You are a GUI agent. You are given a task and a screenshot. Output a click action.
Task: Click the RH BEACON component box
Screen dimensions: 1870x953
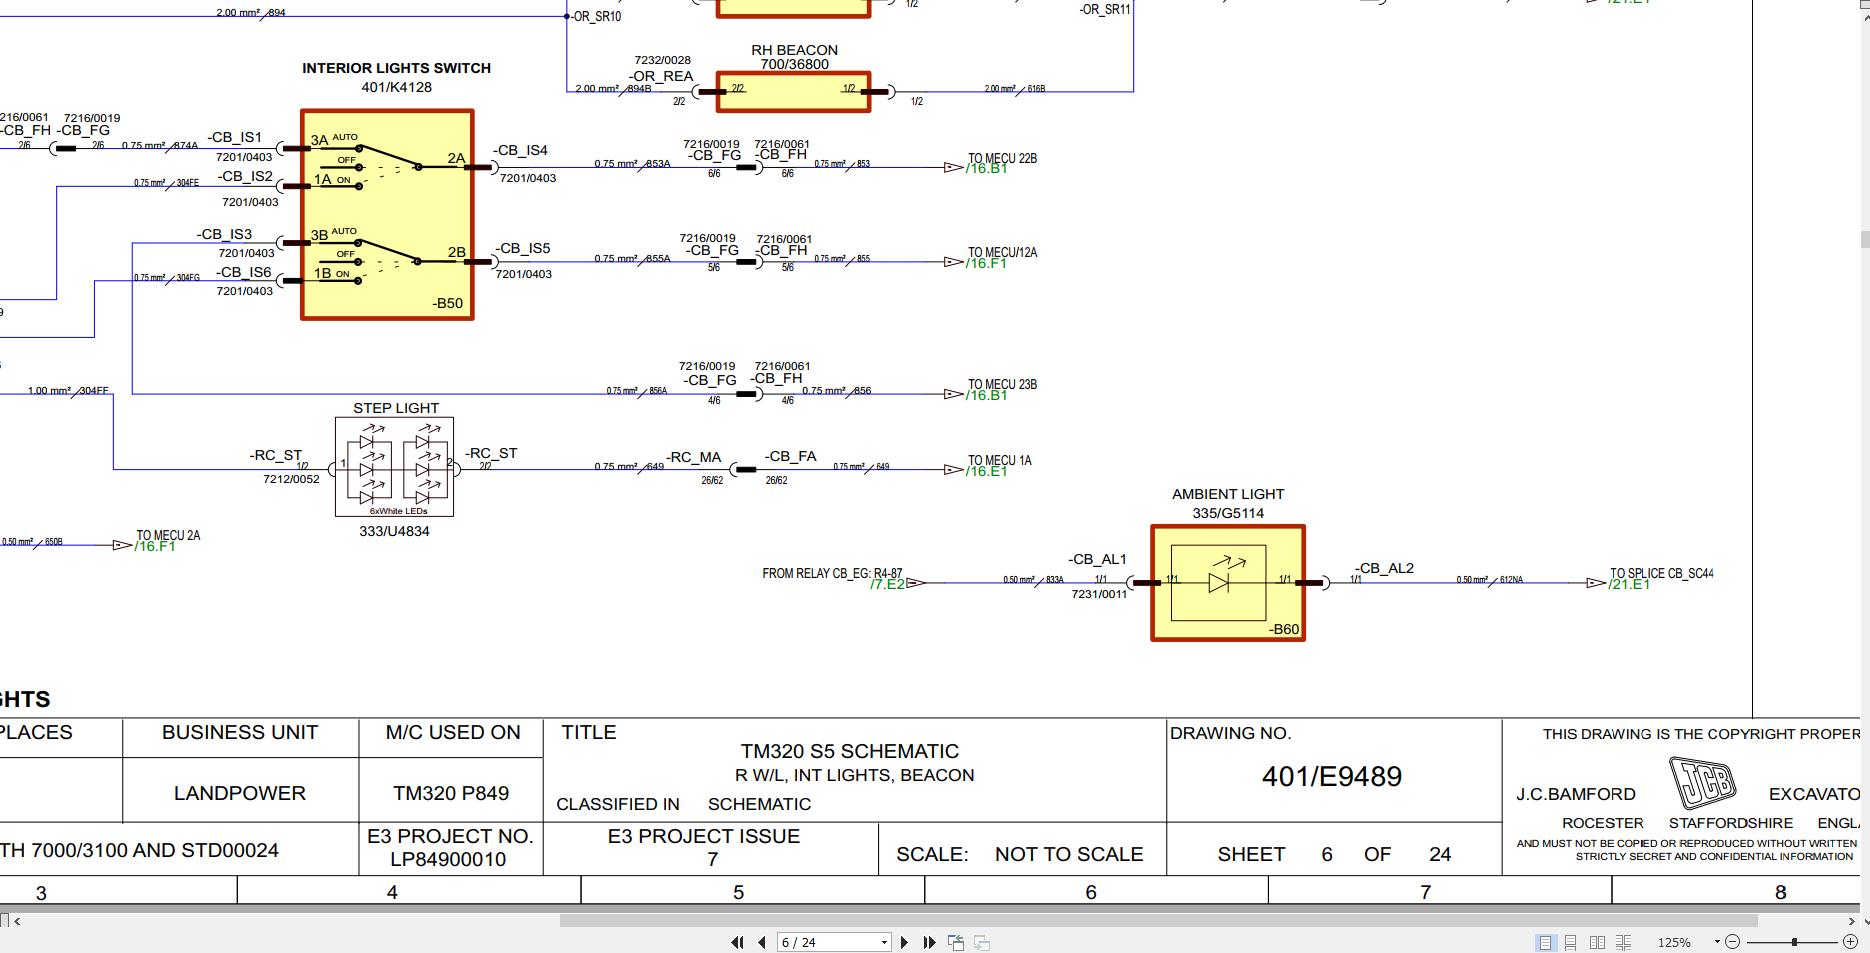794,92
